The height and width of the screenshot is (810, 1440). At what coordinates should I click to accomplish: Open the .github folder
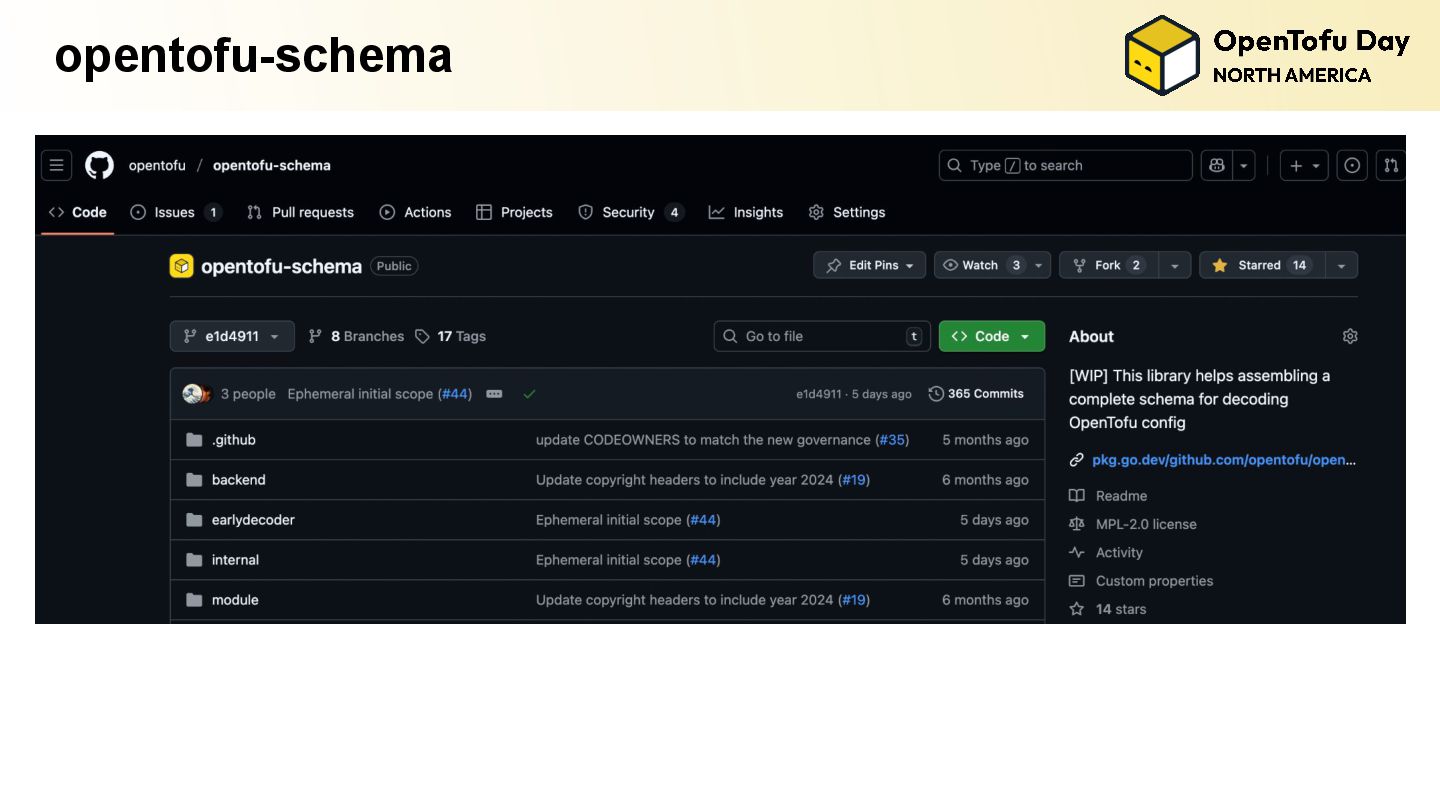pos(233,440)
